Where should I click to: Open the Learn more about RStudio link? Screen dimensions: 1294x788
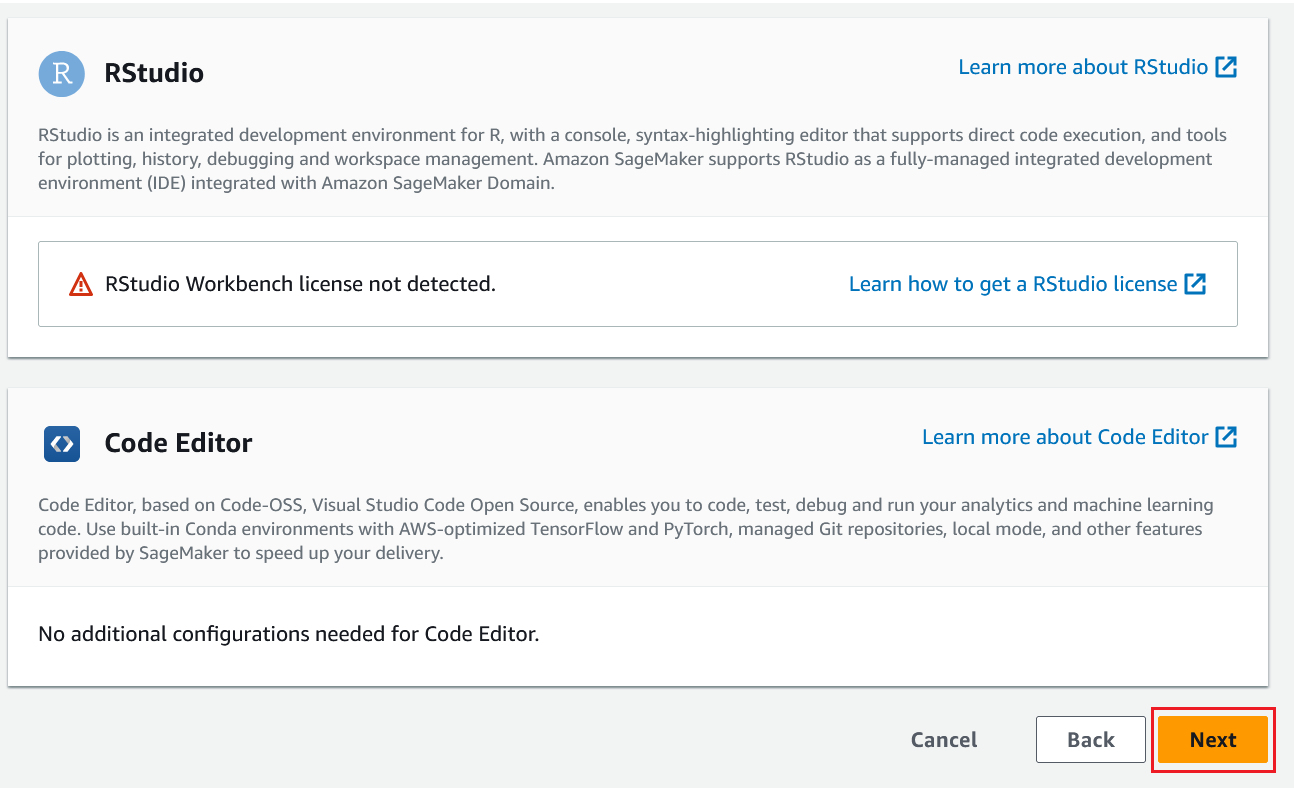tap(1083, 67)
